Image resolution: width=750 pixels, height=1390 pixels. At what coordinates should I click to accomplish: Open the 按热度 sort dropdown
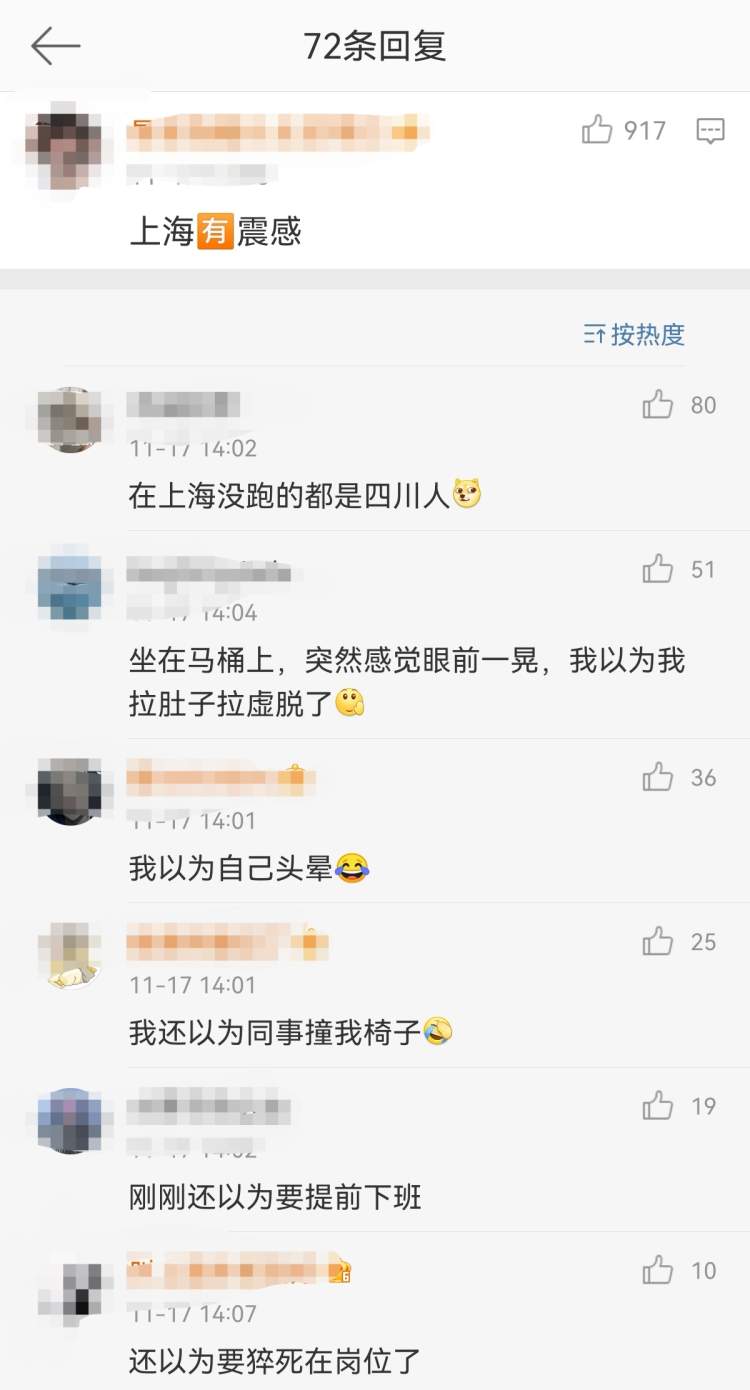(635, 334)
